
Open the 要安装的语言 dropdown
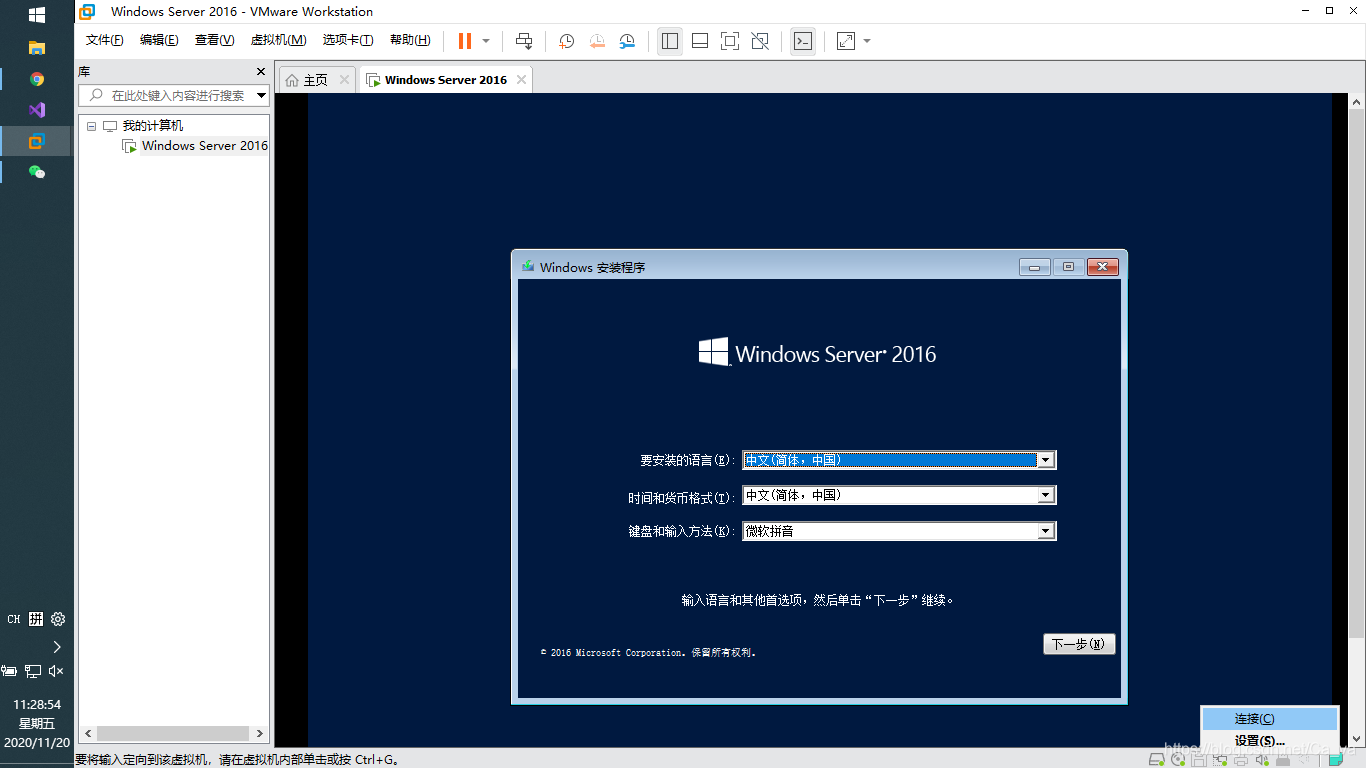1046,460
